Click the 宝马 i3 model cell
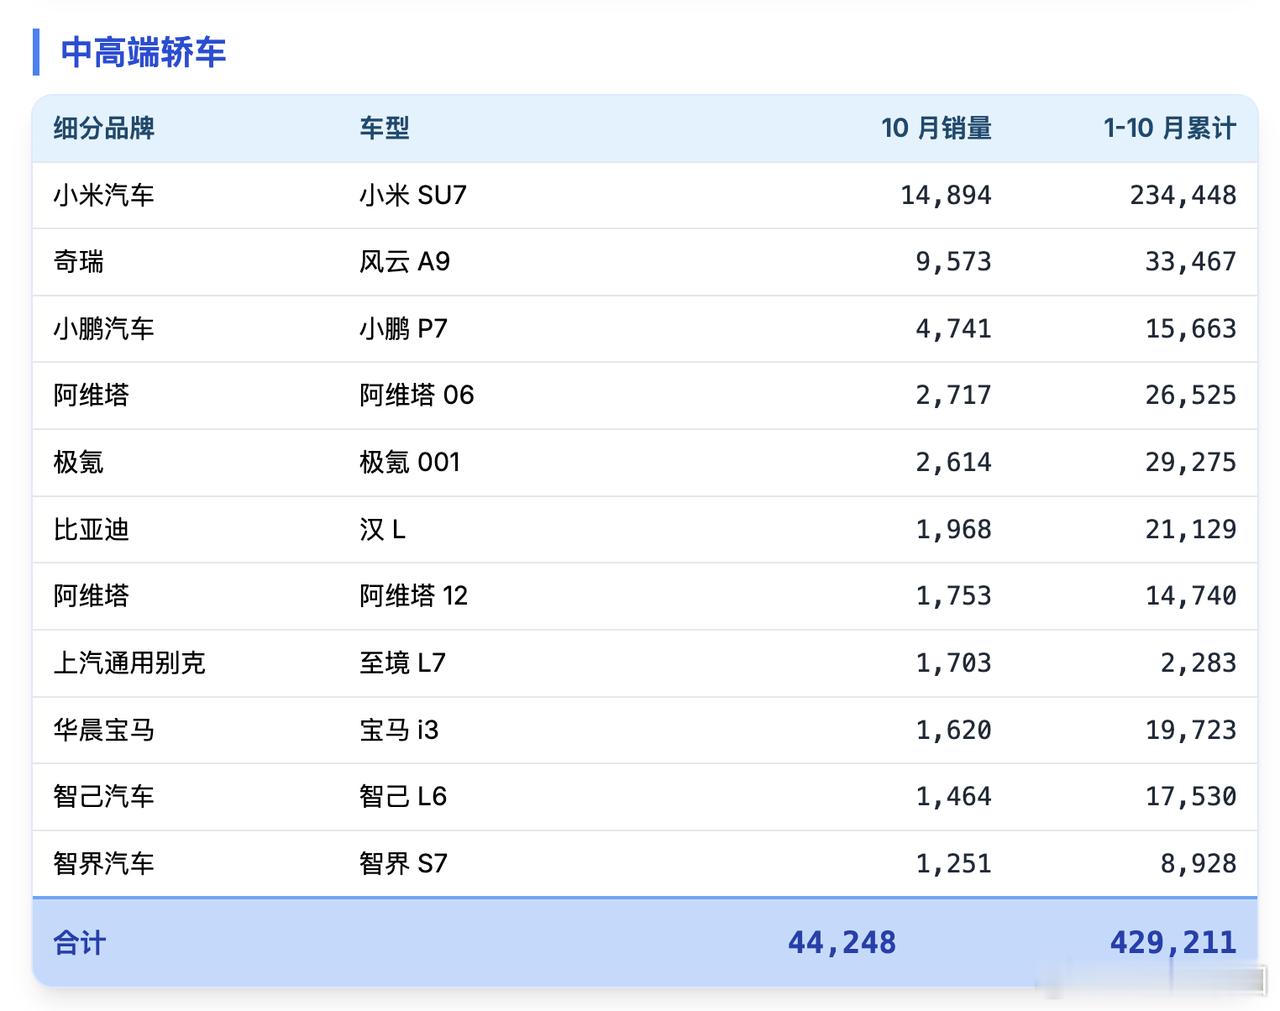Viewport: 1280px width, 1011px height. tap(399, 730)
